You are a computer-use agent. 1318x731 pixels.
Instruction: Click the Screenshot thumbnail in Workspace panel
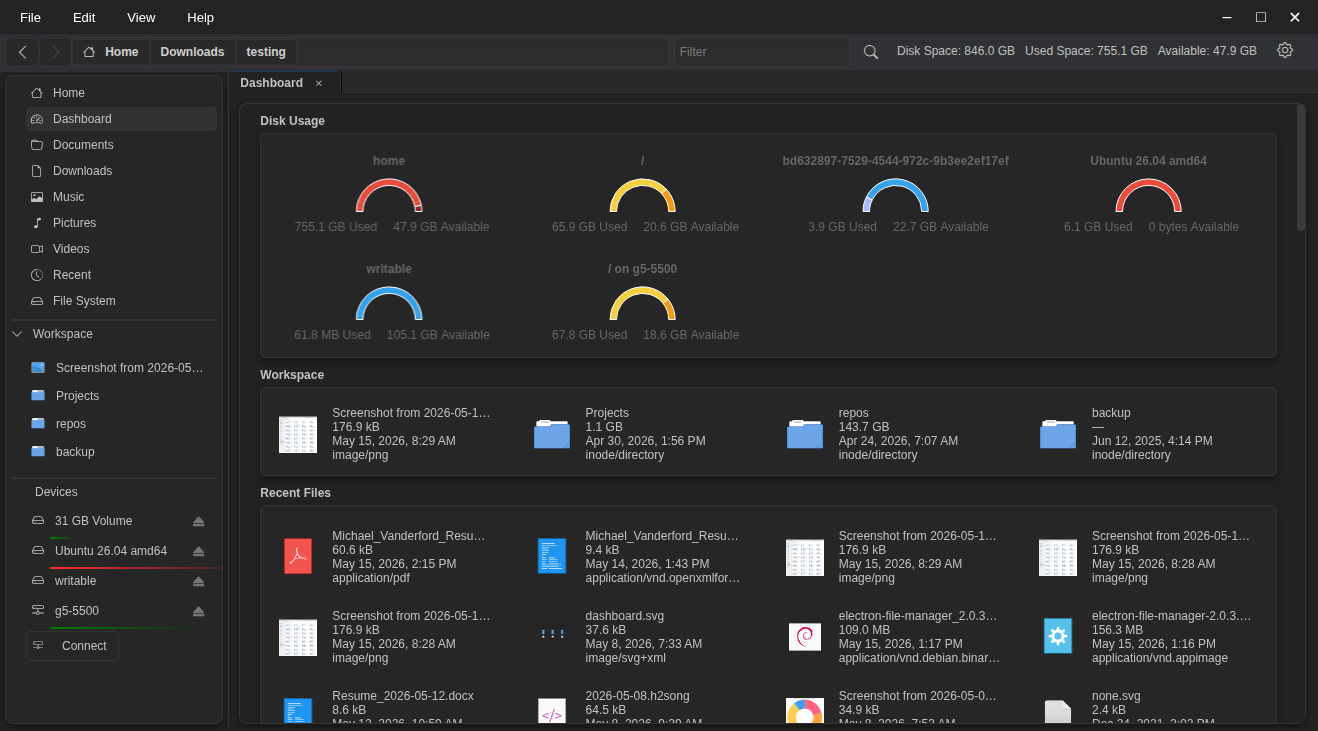[298, 434]
